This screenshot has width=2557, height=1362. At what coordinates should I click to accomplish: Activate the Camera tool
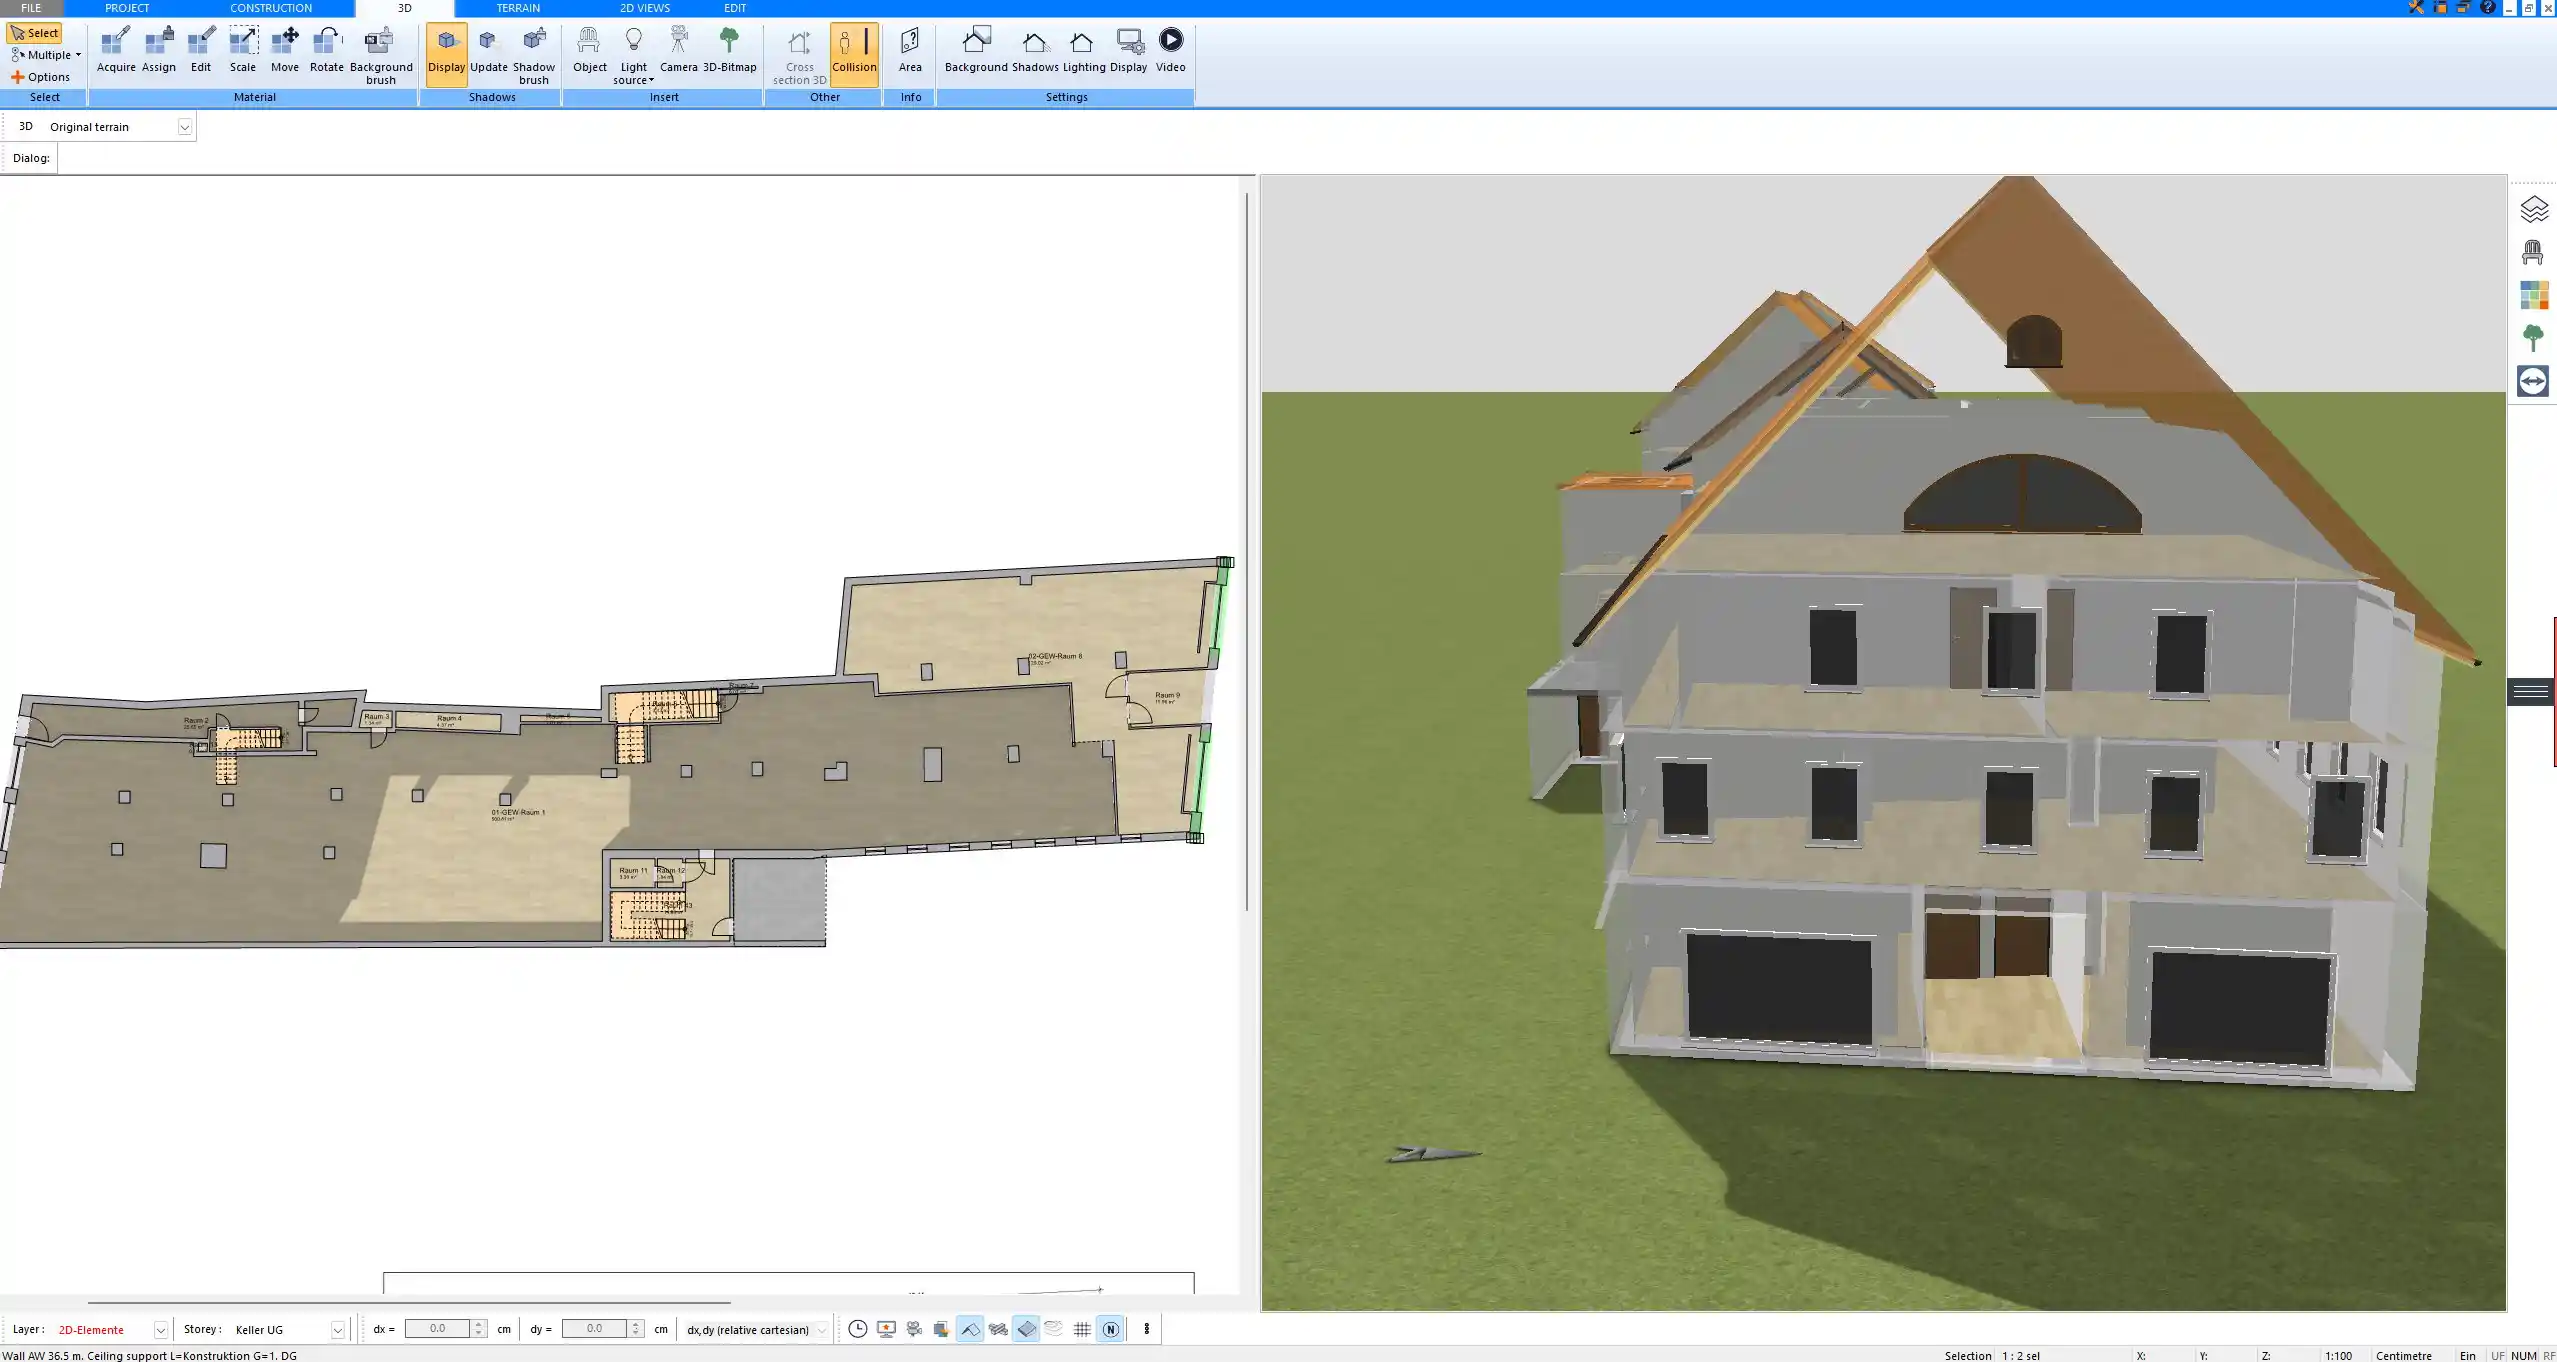[680, 47]
